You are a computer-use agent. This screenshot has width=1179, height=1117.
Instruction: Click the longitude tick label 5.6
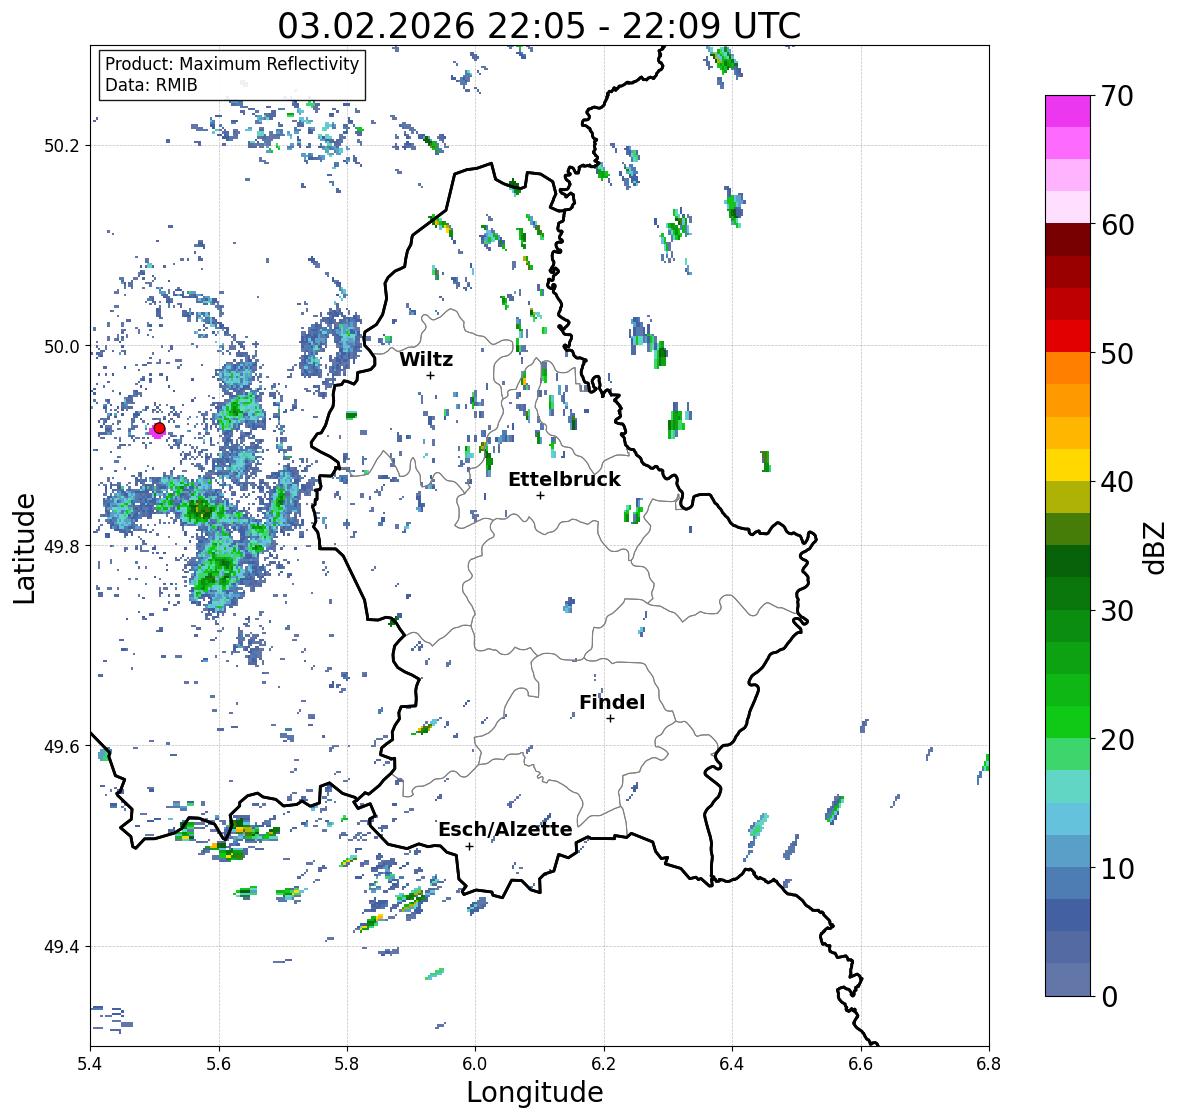click(x=219, y=1064)
